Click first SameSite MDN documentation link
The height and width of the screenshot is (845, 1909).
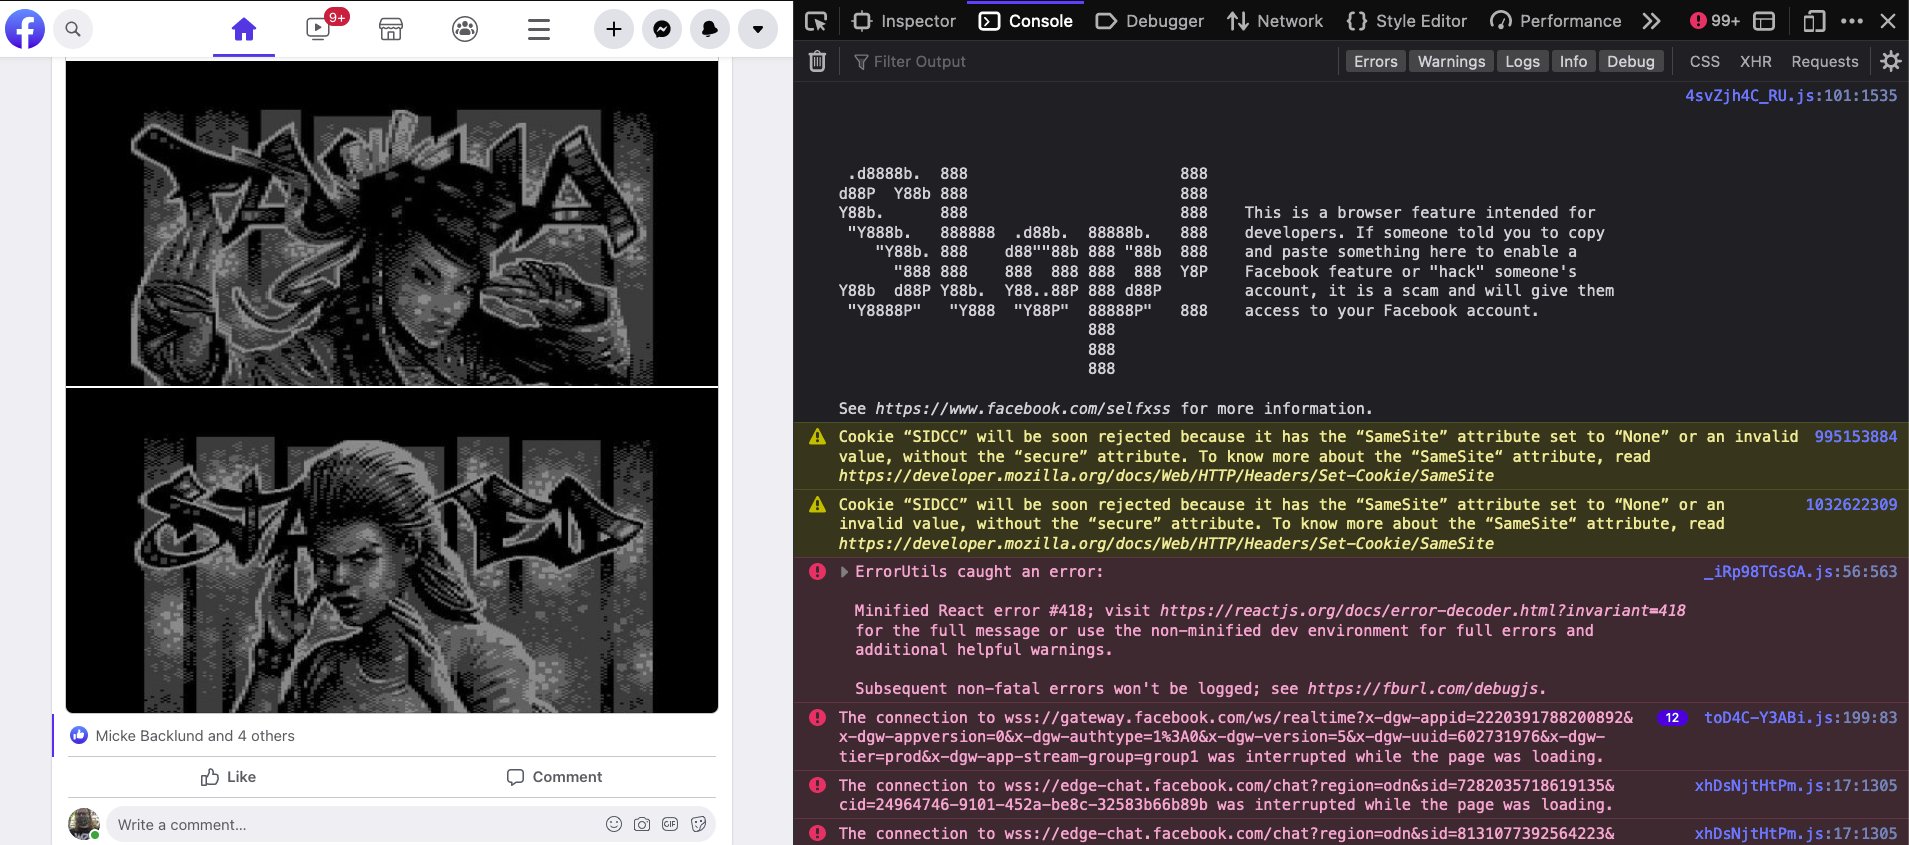coord(1166,476)
